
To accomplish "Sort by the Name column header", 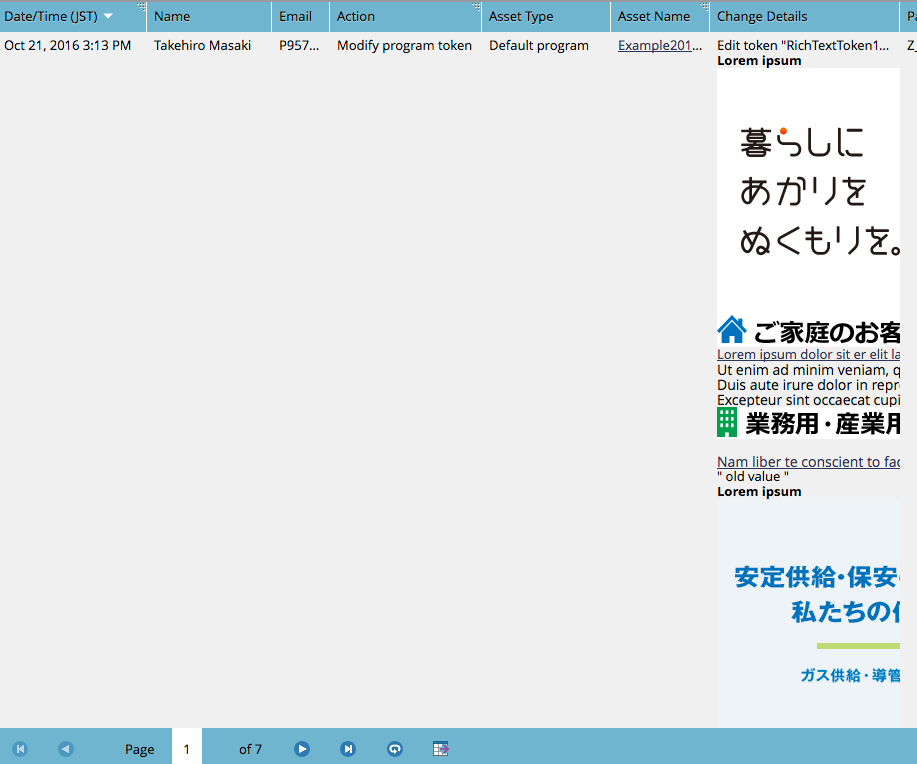I will pyautogui.click(x=172, y=16).
